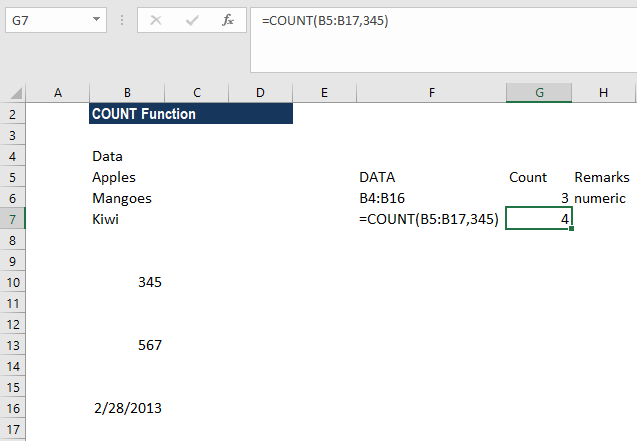This screenshot has width=637, height=441.
Task: Select column B header
Action: click(x=127, y=93)
